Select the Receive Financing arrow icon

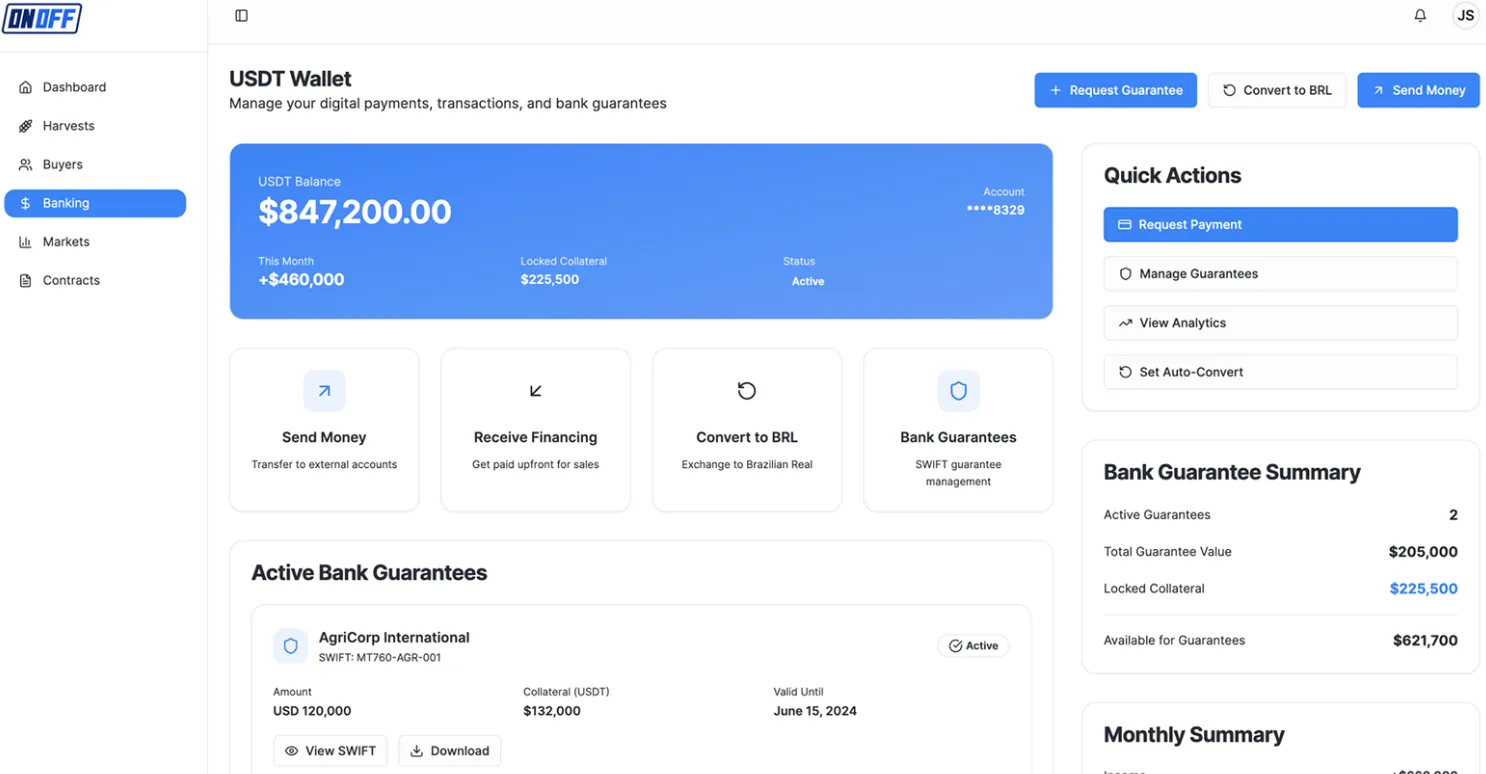(536, 391)
